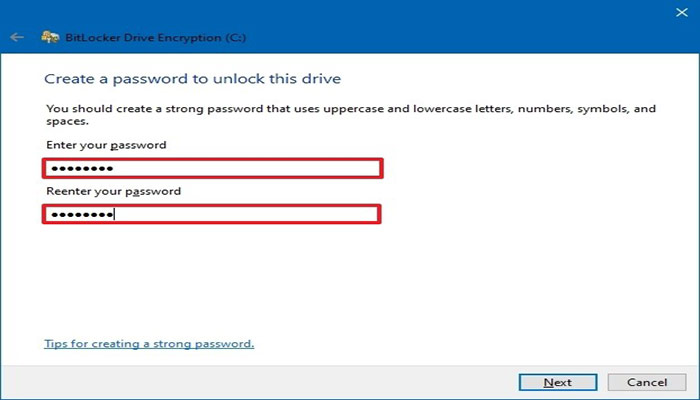Click the empty blue title bar area

pos(446,27)
